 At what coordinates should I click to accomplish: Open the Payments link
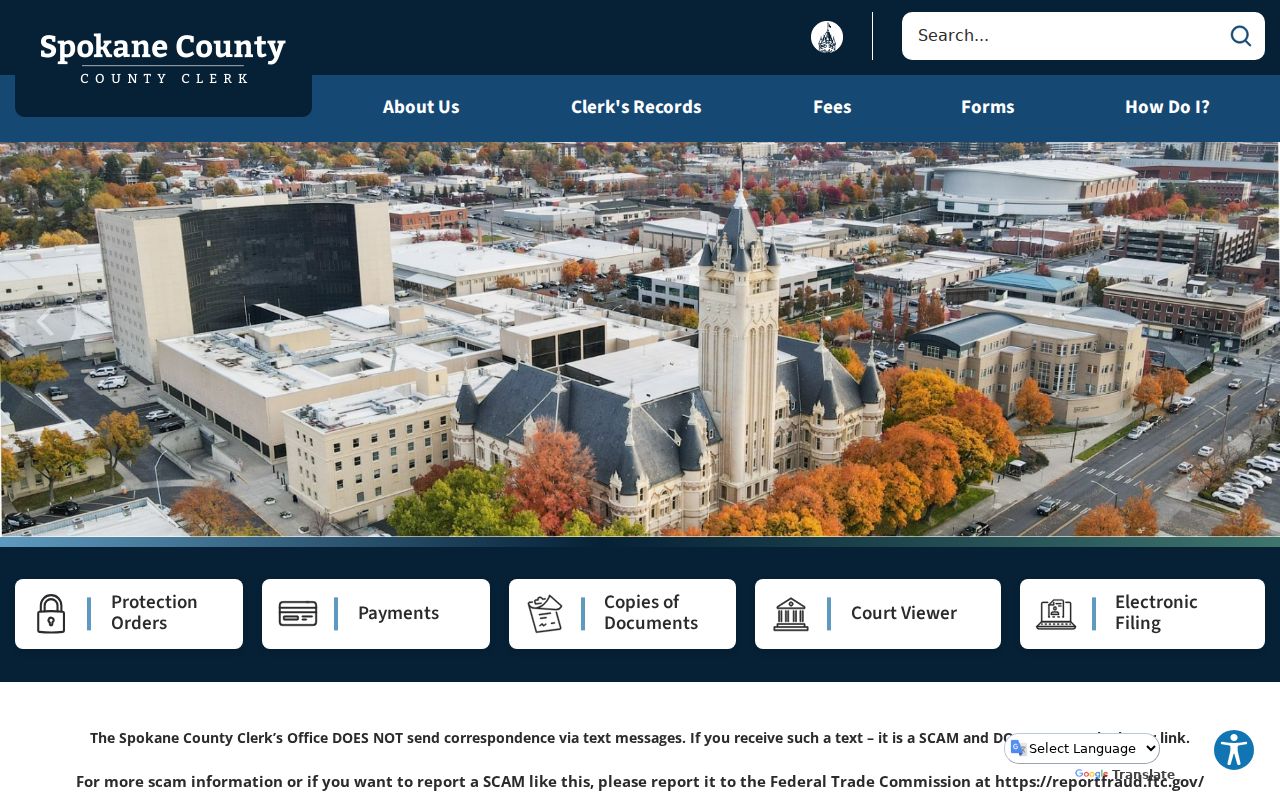376,614
